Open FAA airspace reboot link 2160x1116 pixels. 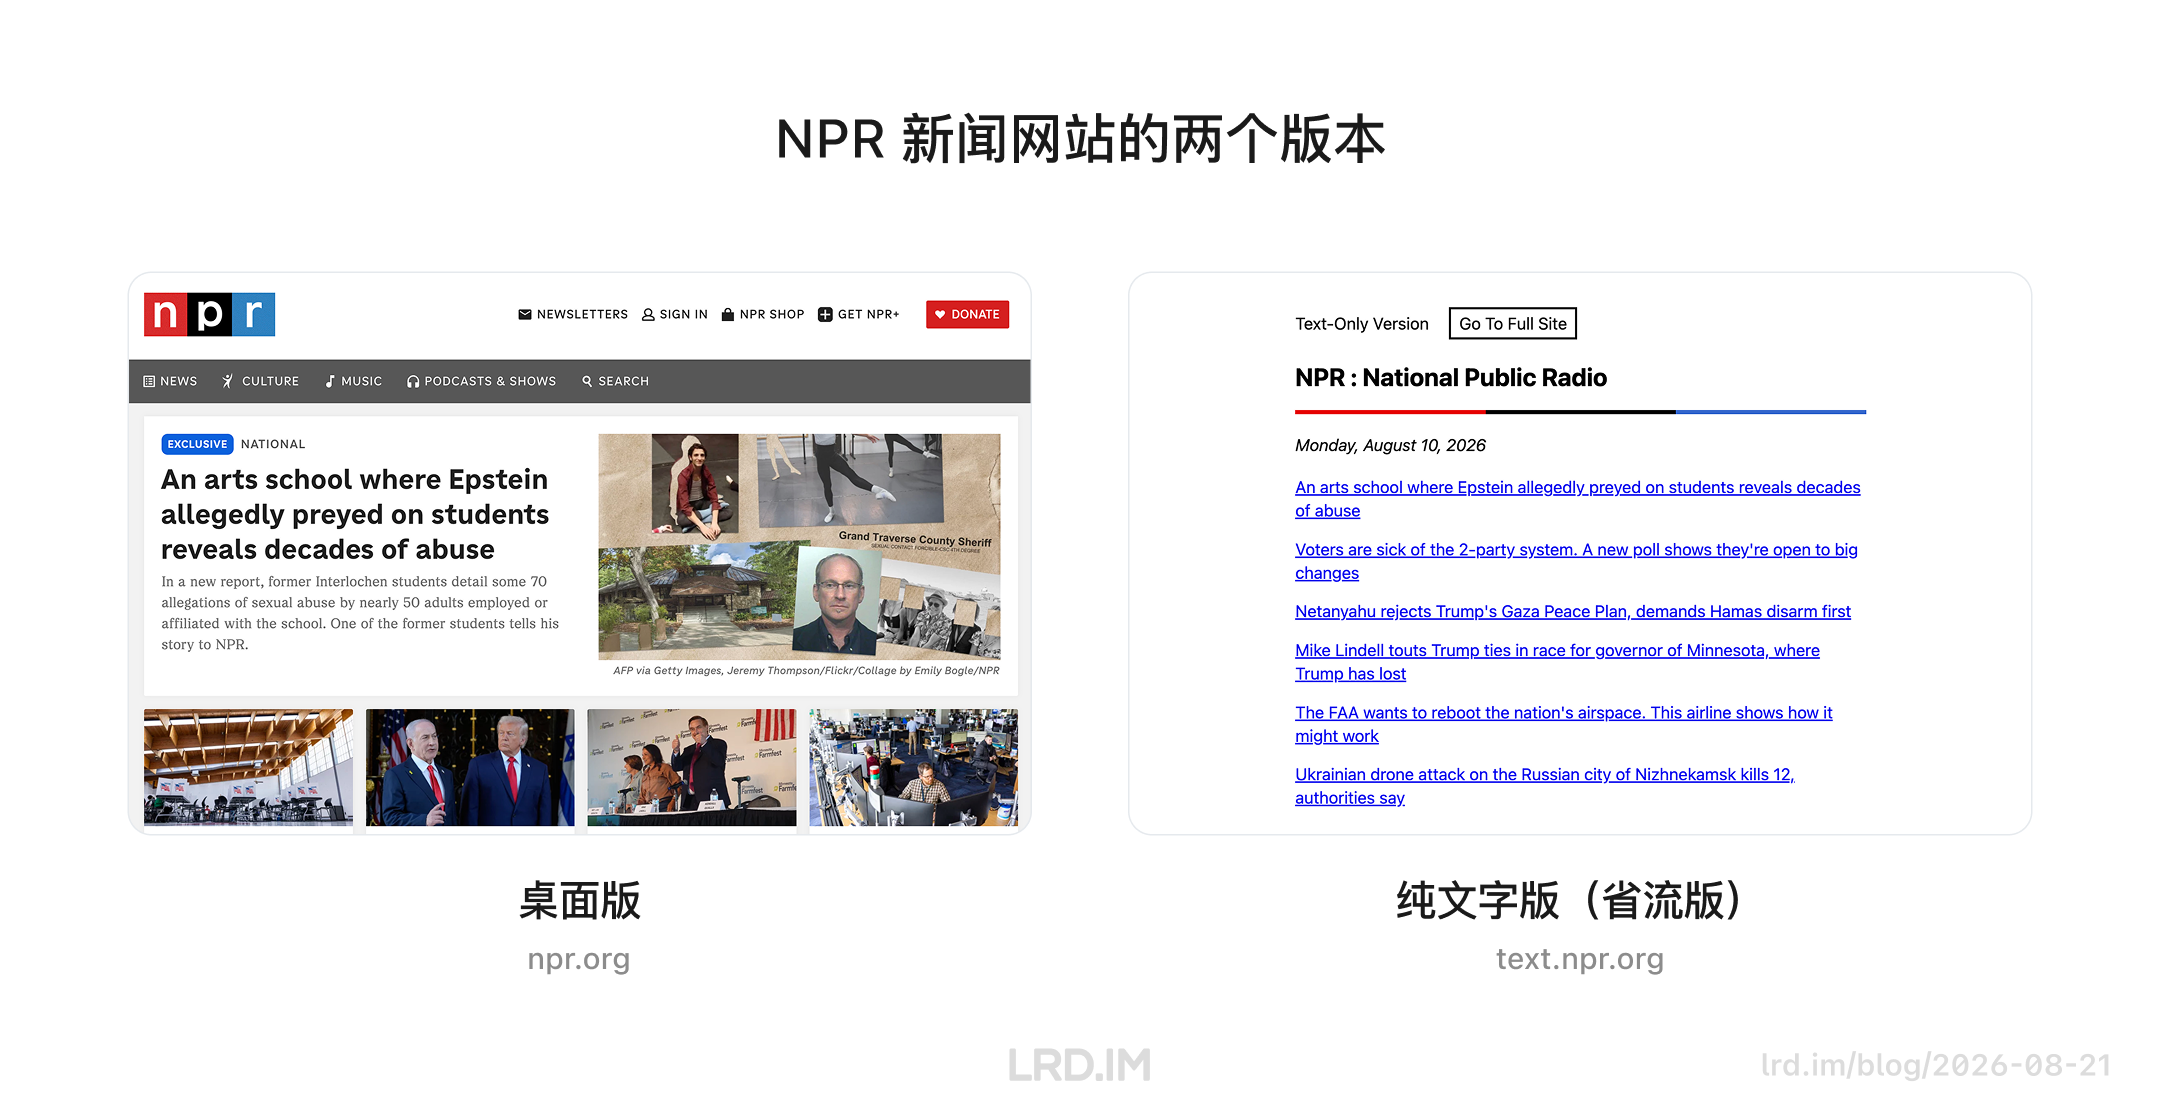[x=1564, y=724]
